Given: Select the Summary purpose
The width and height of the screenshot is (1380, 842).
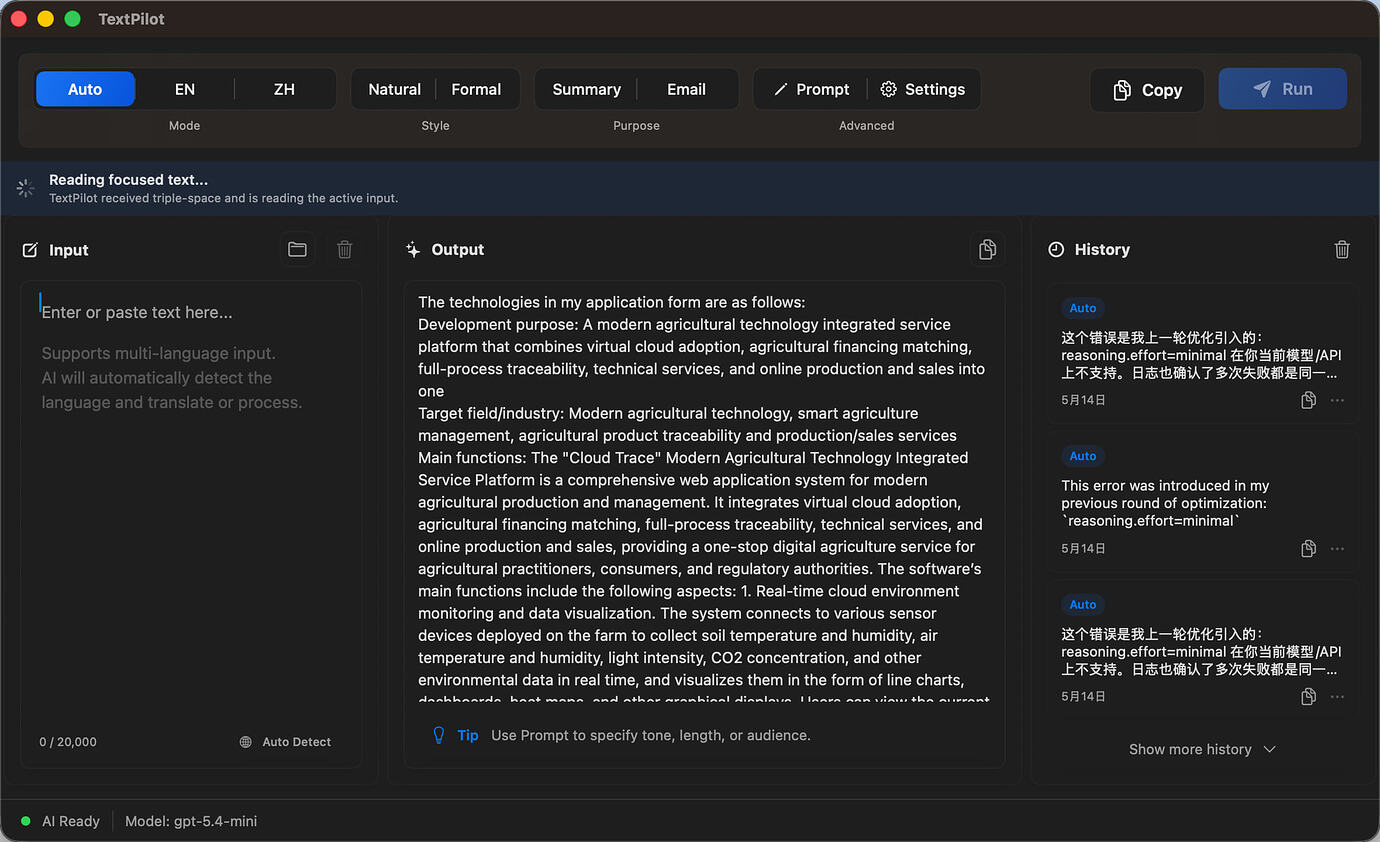Looking at the screenshot, I should [x=586, y=89].
